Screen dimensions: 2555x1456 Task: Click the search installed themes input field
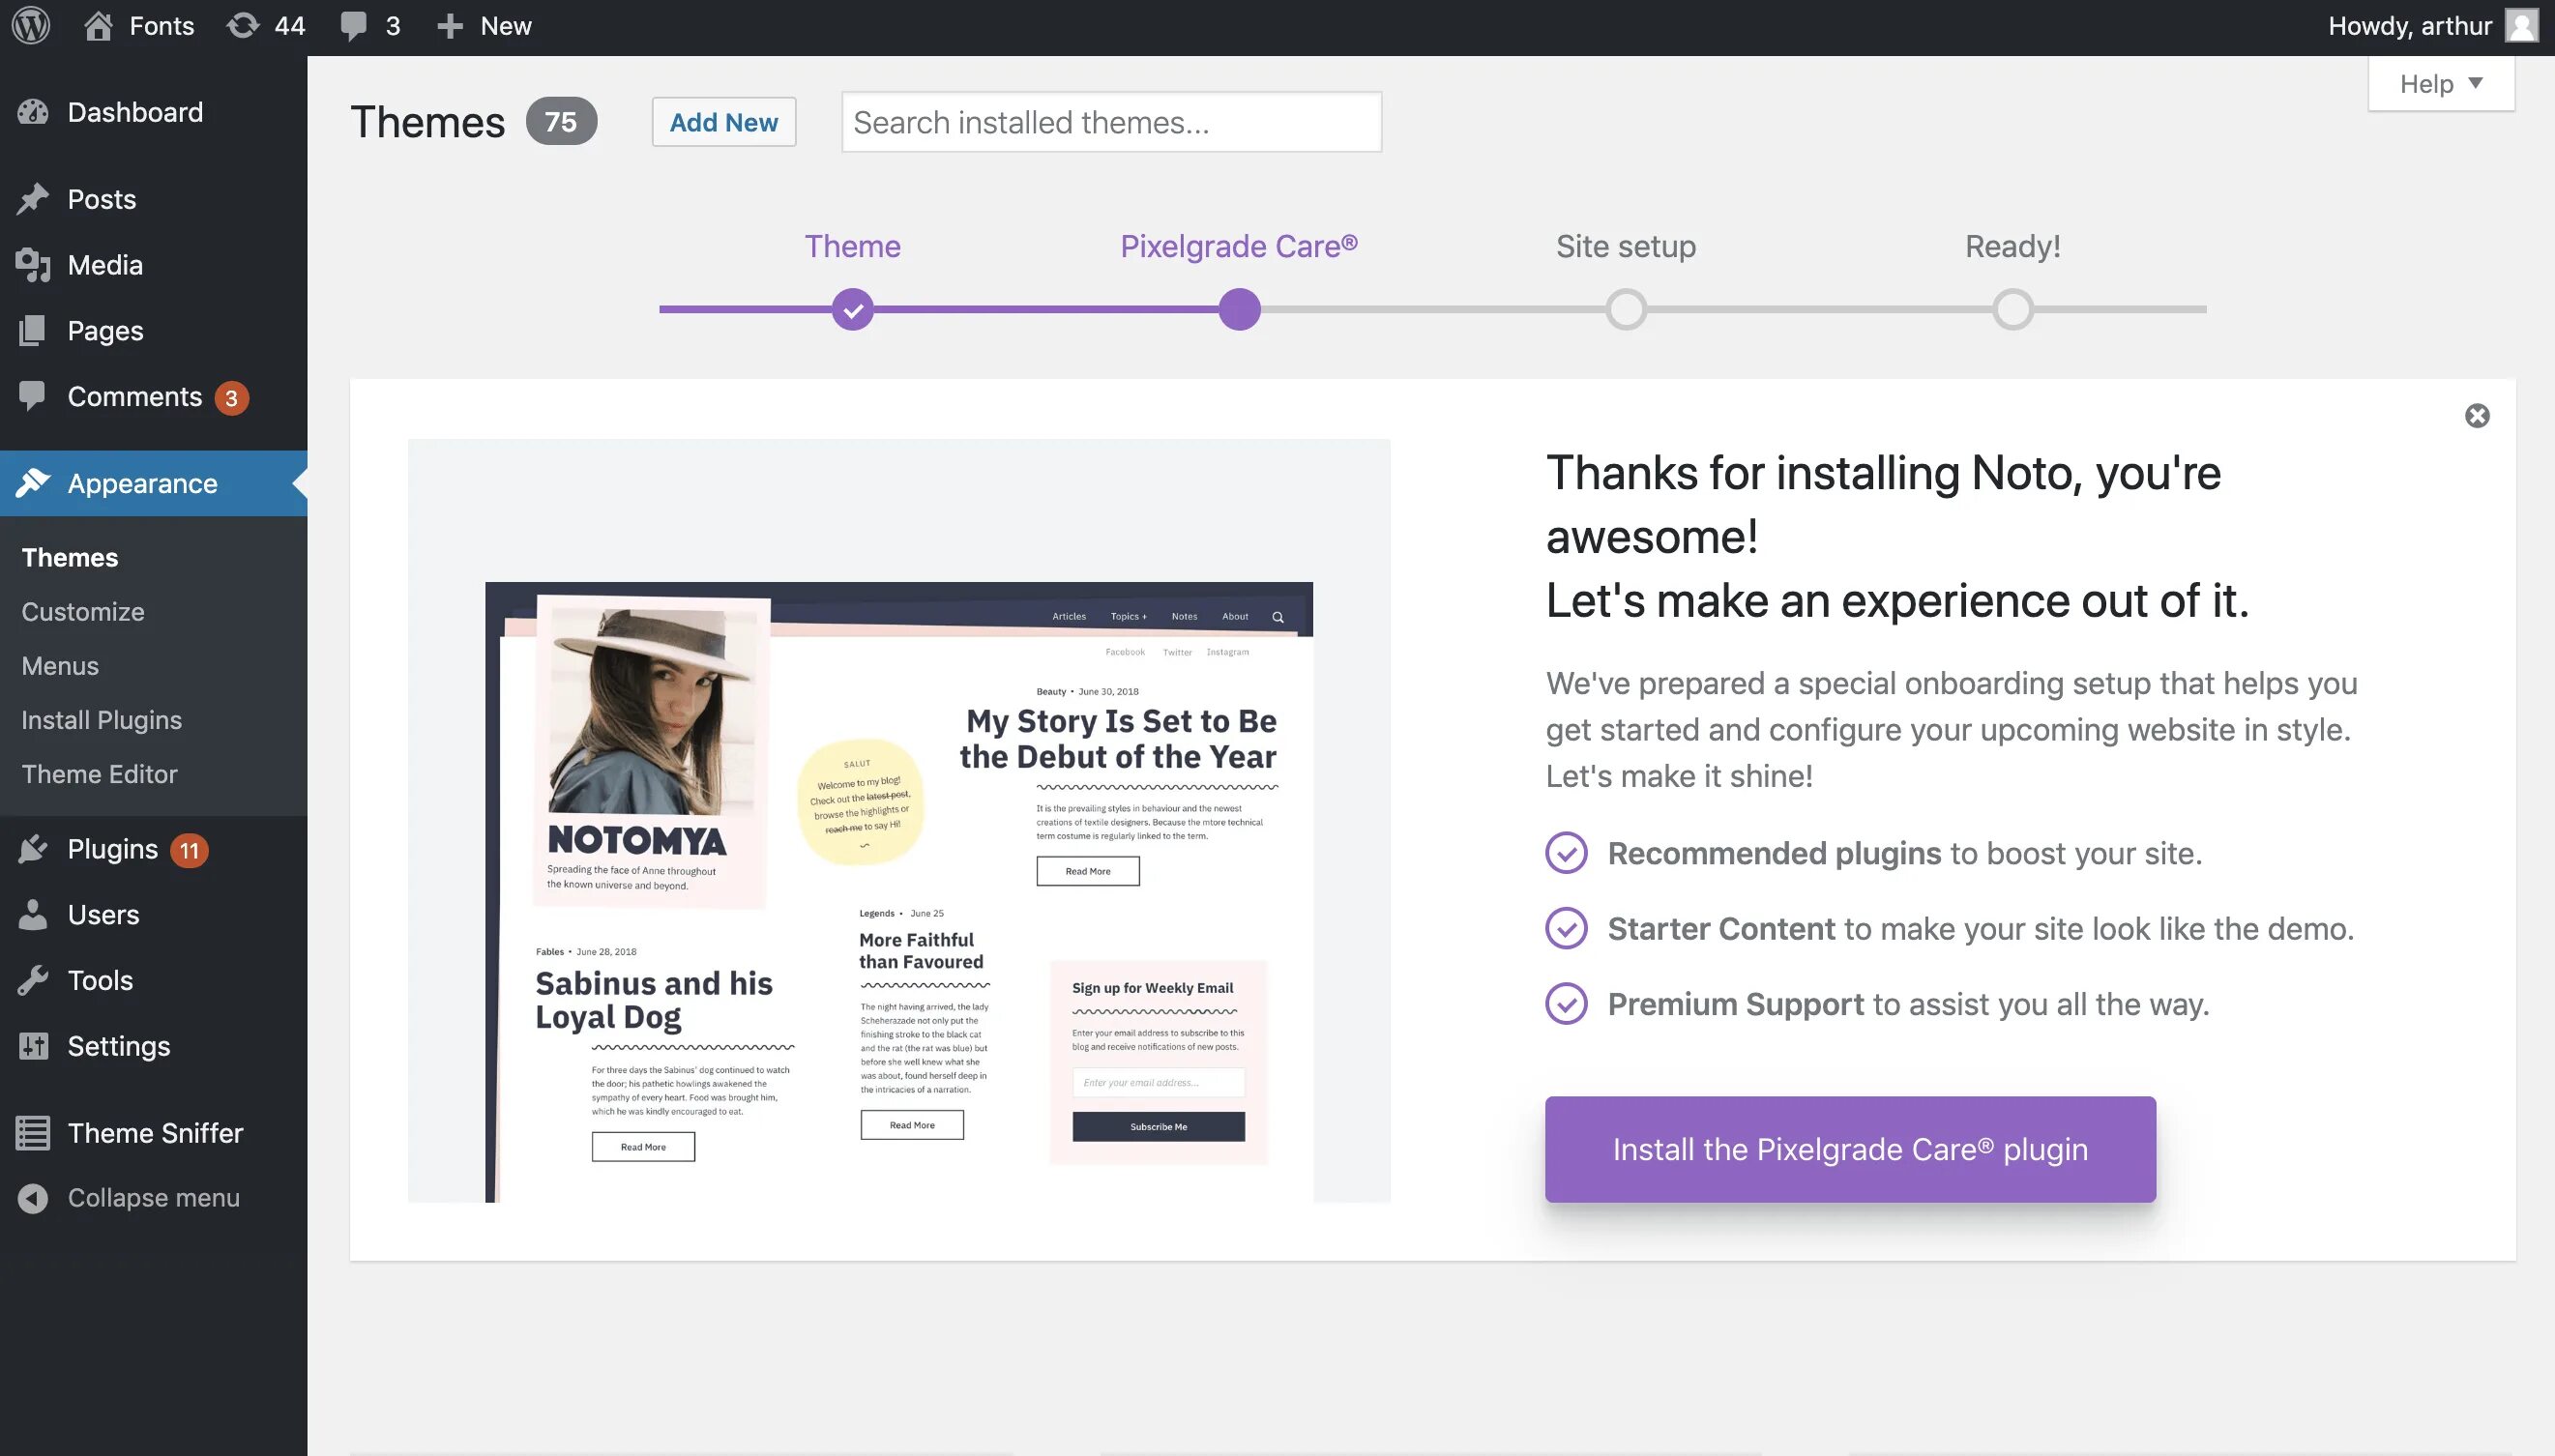pyautogui.click(x=1112, y=121)
